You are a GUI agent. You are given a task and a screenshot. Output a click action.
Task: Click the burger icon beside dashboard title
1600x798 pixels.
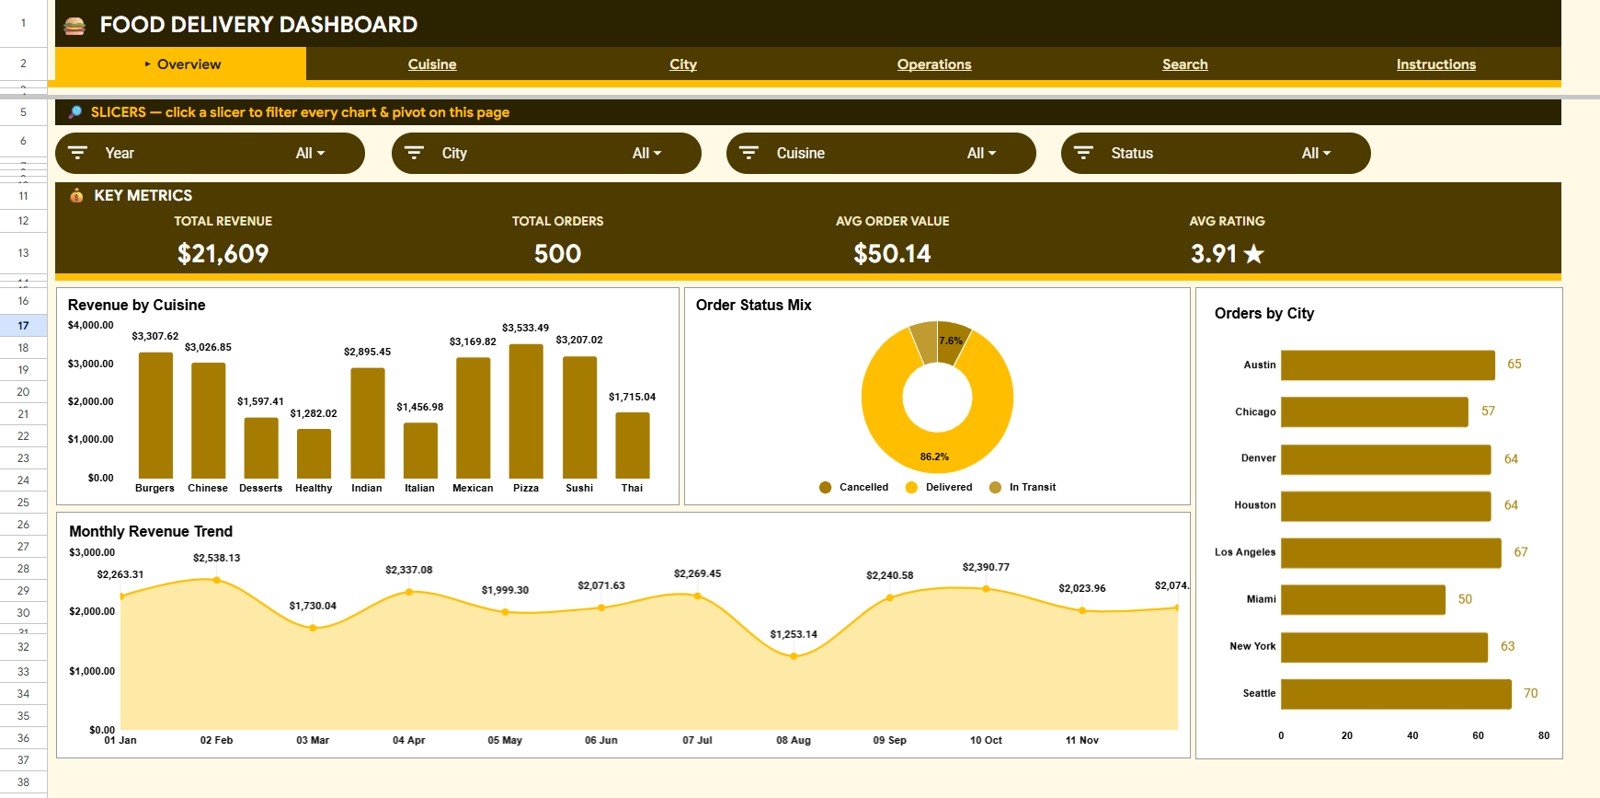click(x=75, y=25)
